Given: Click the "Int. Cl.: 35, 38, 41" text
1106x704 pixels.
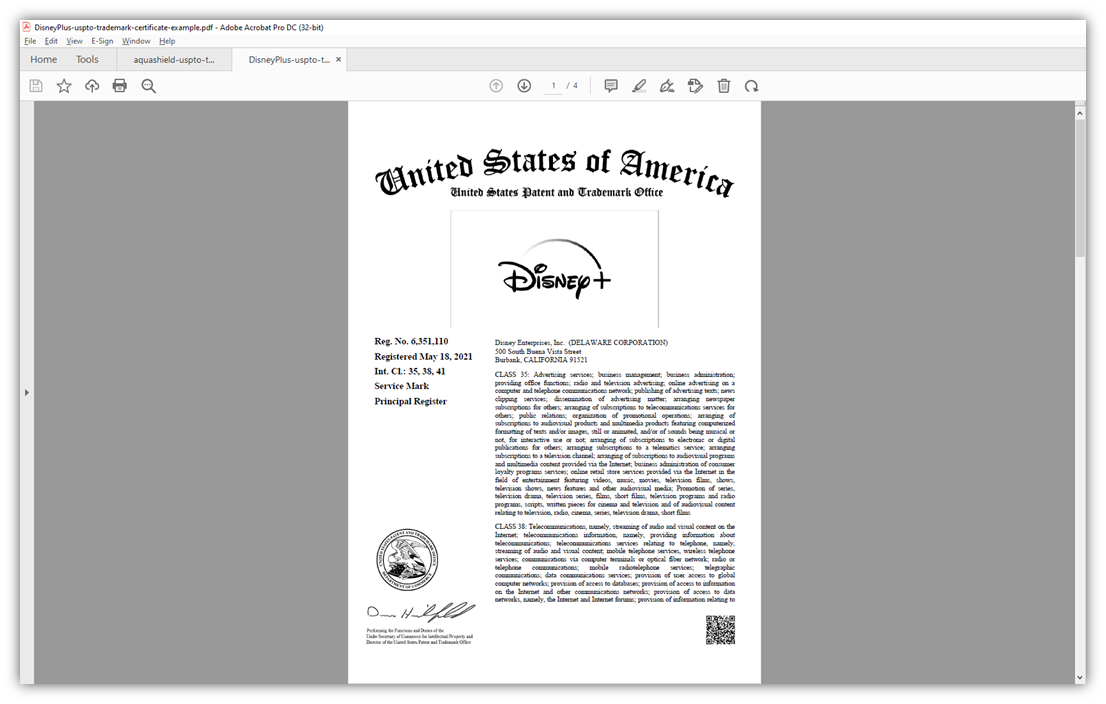Looking at the screenshot, I should tap(410, 372).
